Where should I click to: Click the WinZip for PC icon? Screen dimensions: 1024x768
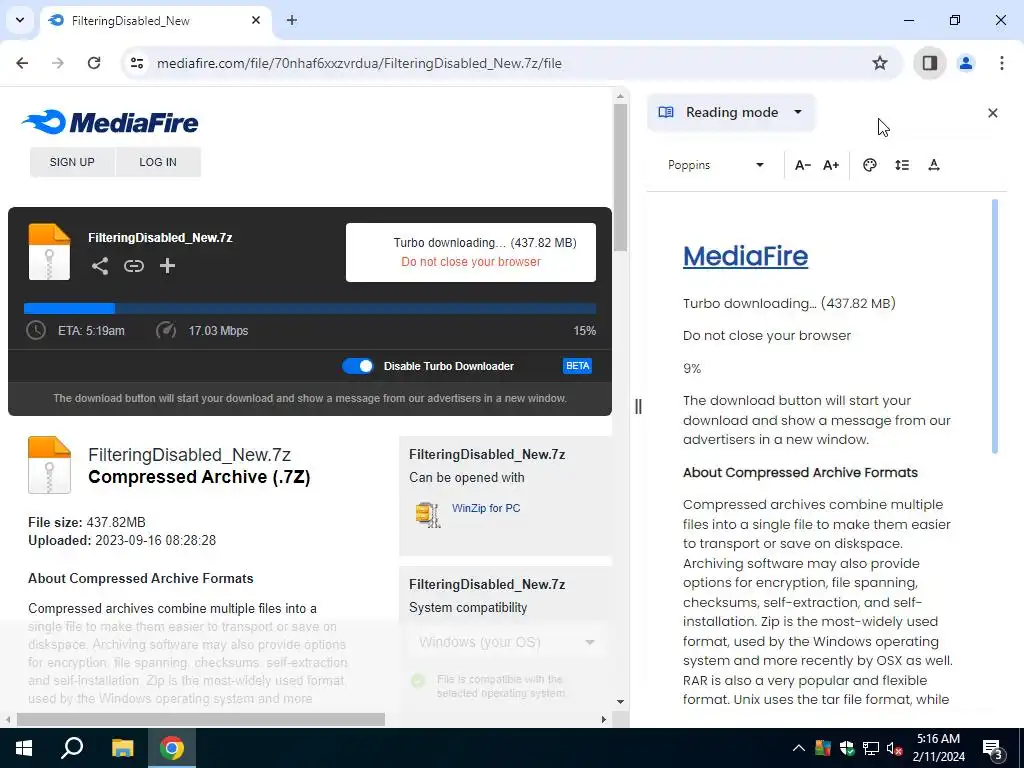click(x=428, y=514)
